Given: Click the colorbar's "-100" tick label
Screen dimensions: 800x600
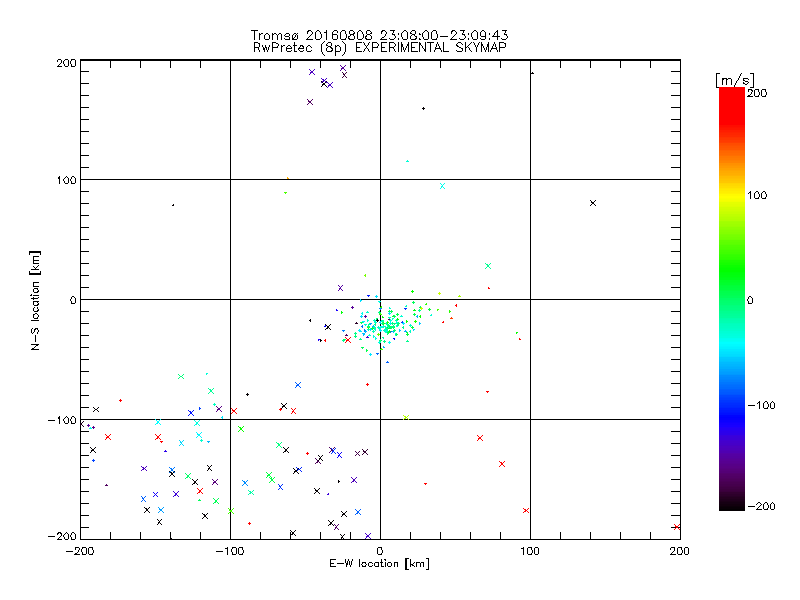Looking at the screenshot, I should pyautogui.click(x=761, y=406).
